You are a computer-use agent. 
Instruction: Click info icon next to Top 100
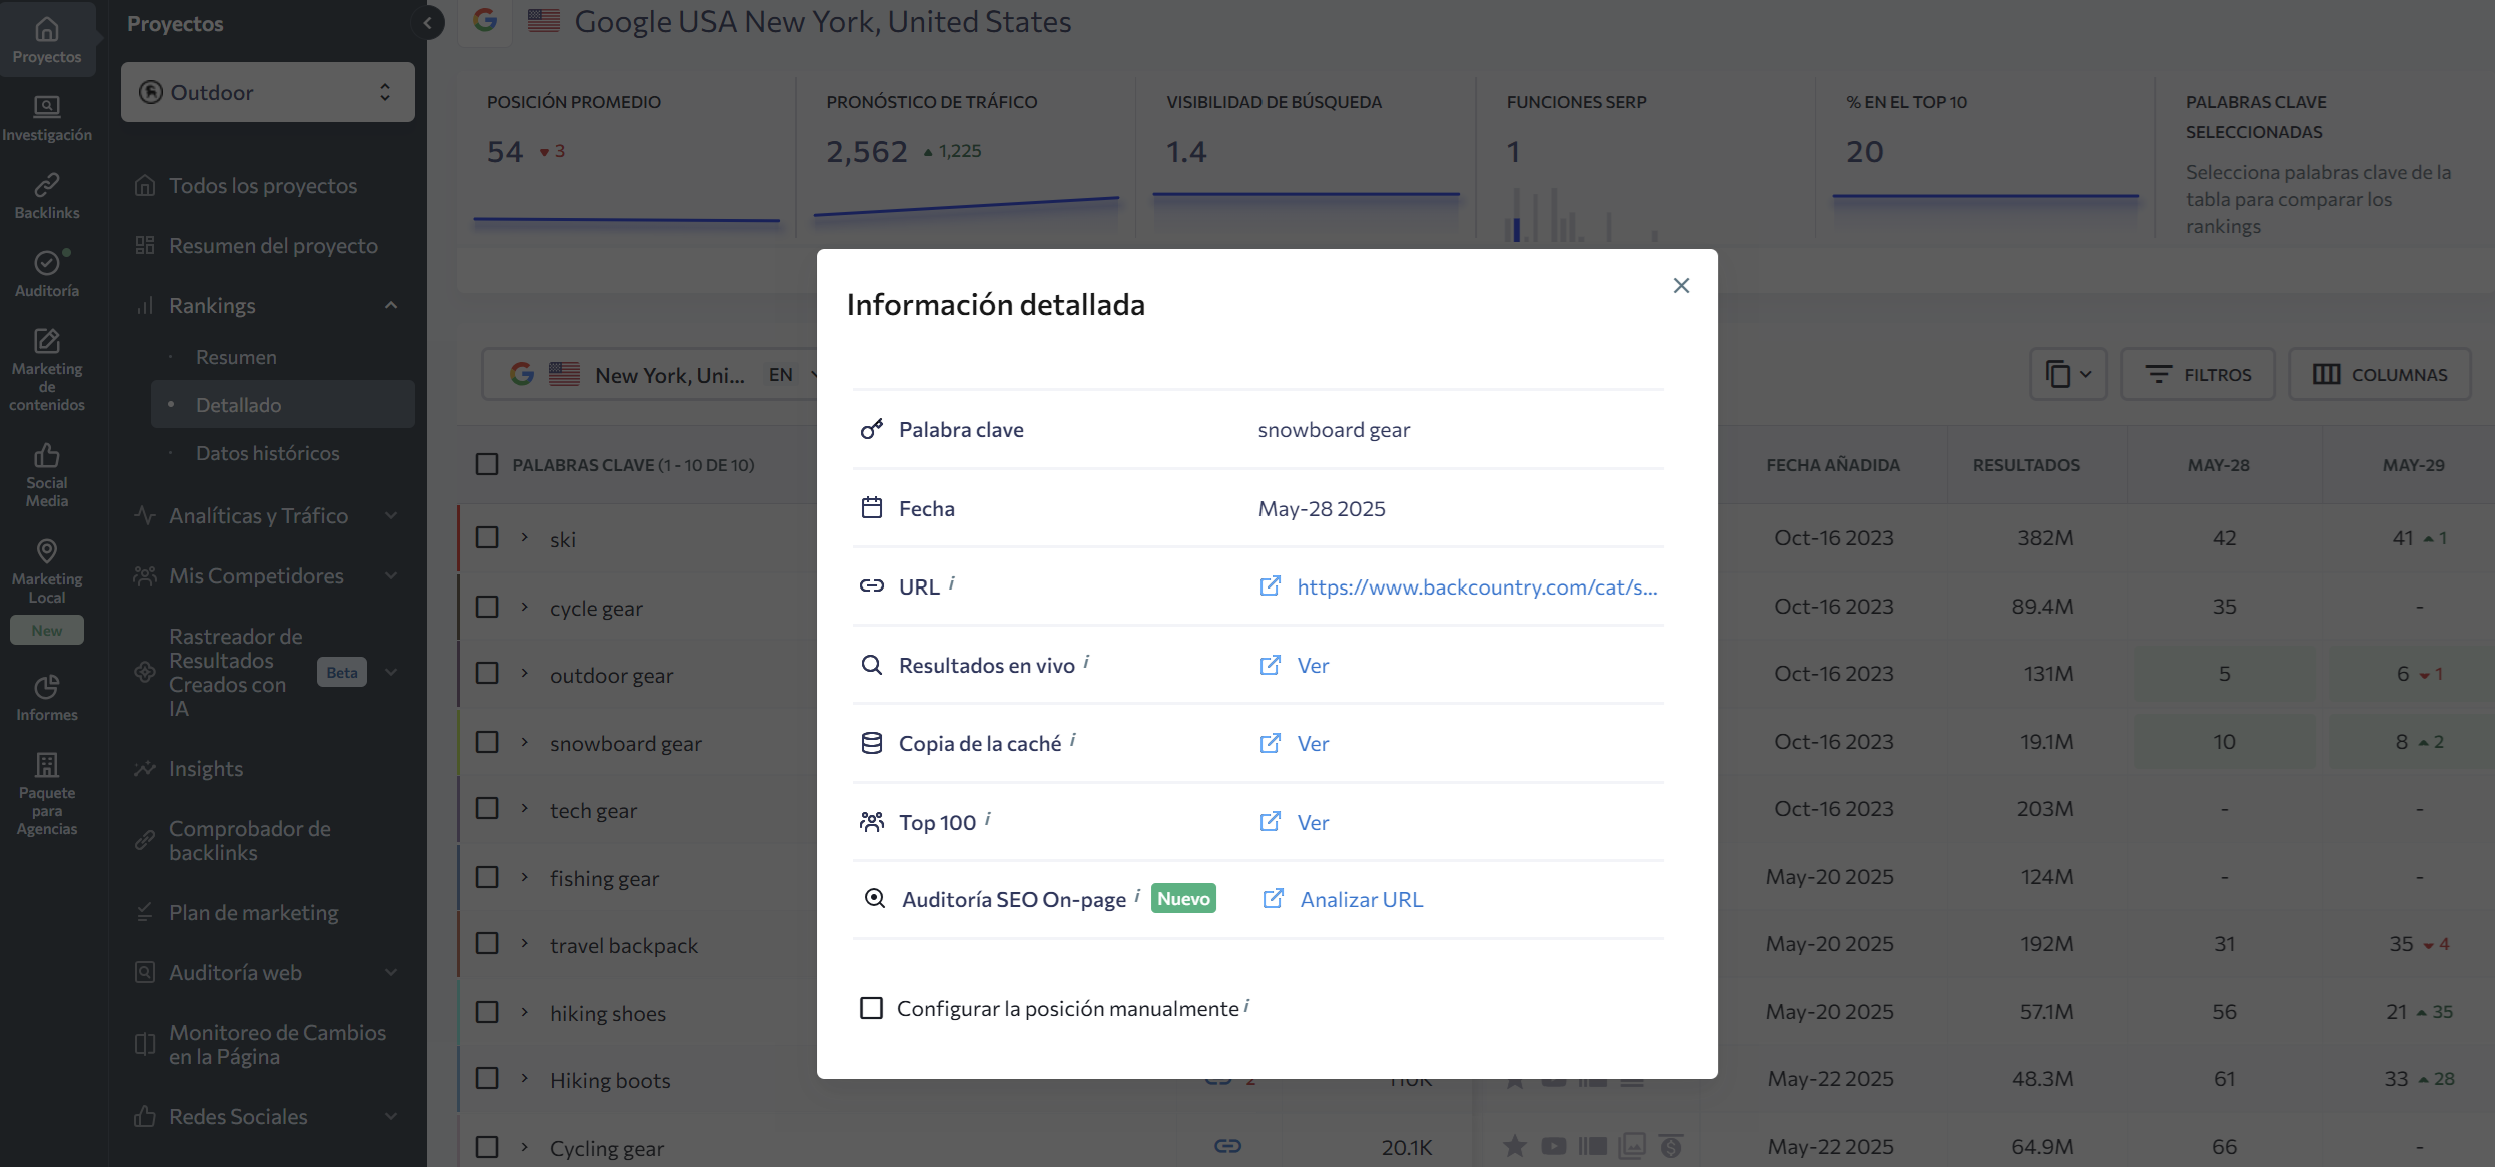[x=988, y=818]
